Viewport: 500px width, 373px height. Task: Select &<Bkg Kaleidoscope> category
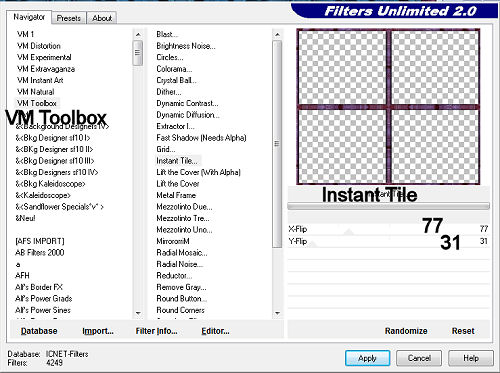point(50,184)
